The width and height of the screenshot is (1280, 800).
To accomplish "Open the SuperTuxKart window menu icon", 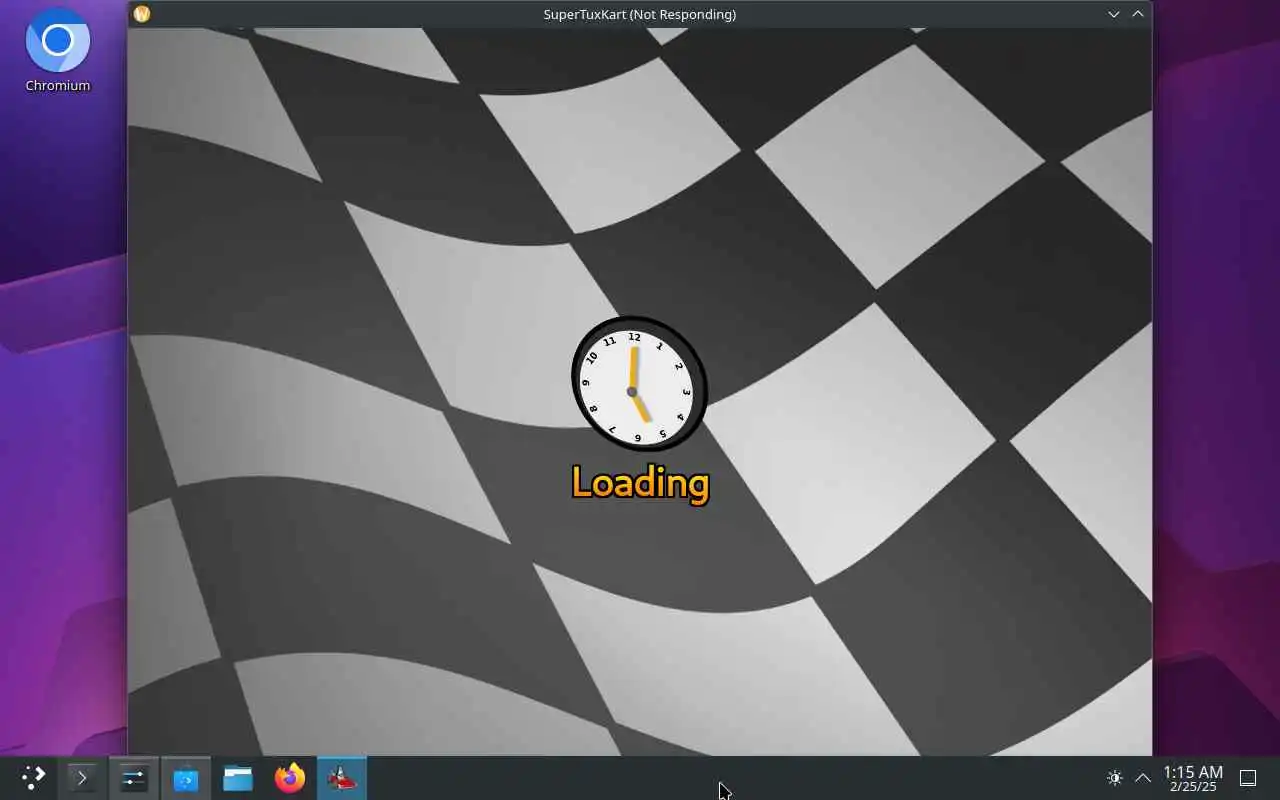I will [142, 14].
